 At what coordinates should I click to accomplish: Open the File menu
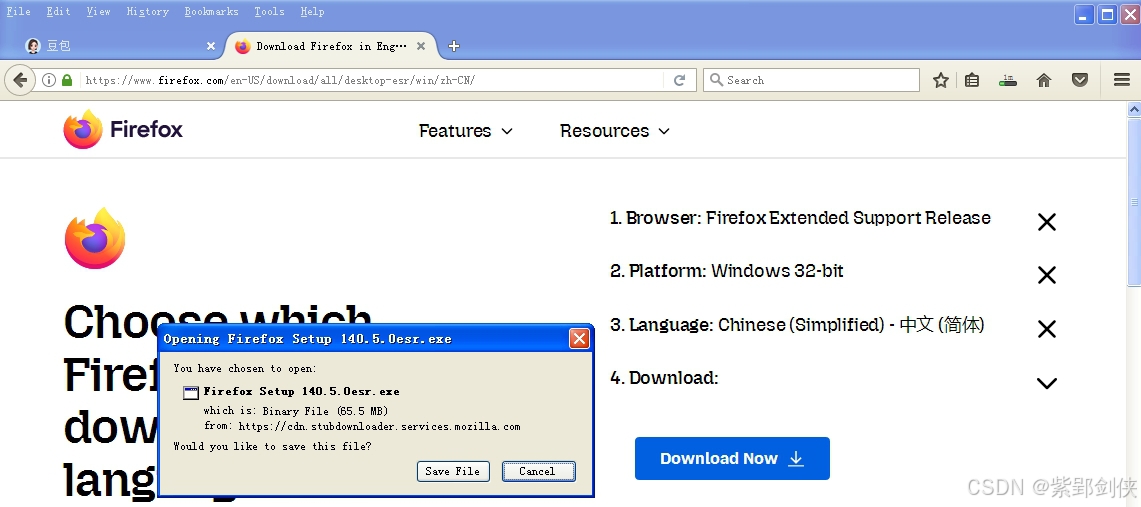(18, 11)
